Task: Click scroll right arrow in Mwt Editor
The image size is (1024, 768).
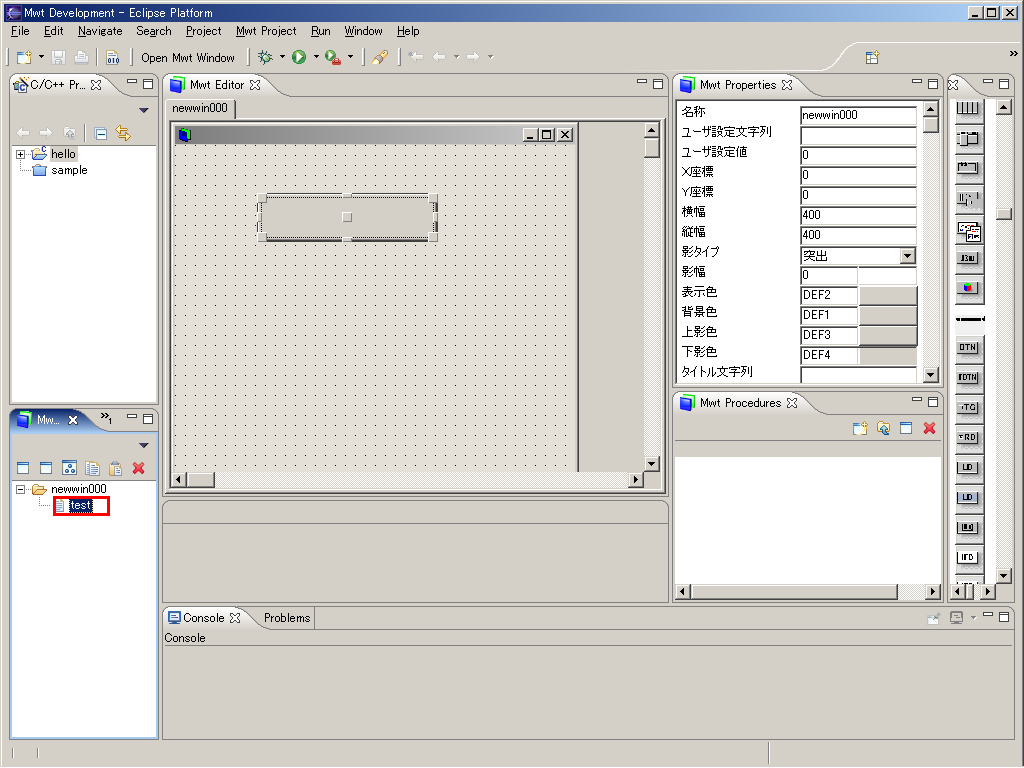Action: coord(635,479)
